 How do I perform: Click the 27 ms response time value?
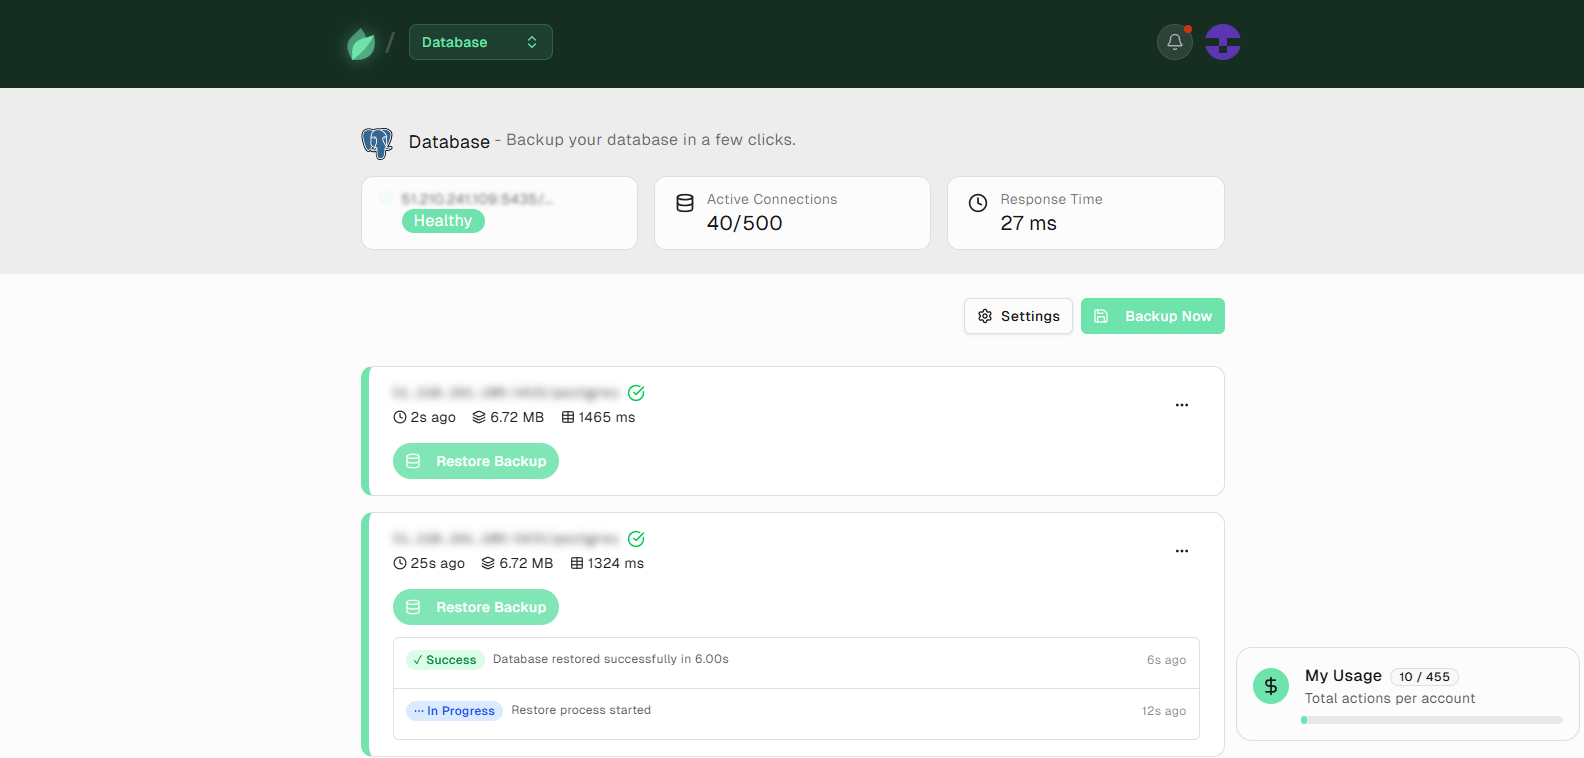click(x=1029, y=223)
